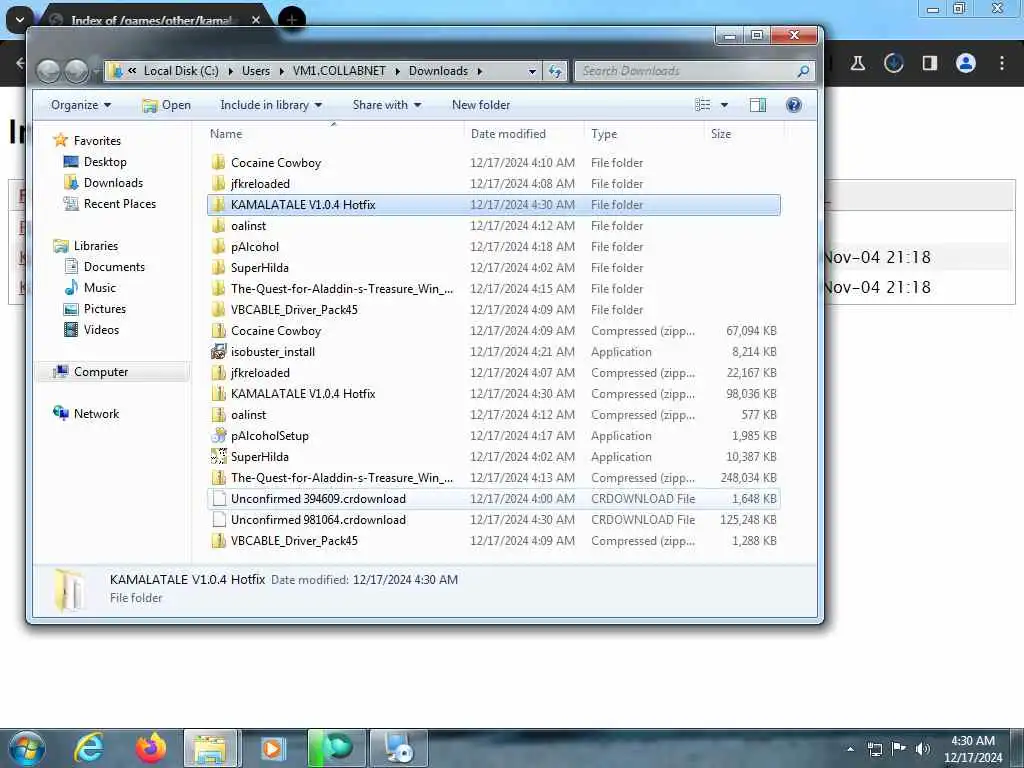Select the VBCABLE_Driver_Pack45 file folder
This screenshot has height=768, width=1024.
click(494, 310)
